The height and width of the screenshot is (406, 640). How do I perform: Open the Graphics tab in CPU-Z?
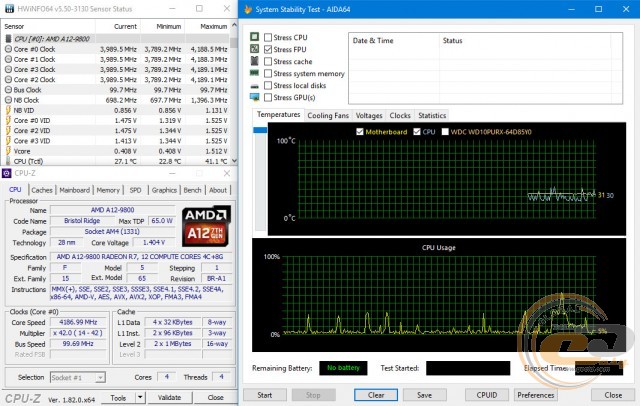pos(164,190)
